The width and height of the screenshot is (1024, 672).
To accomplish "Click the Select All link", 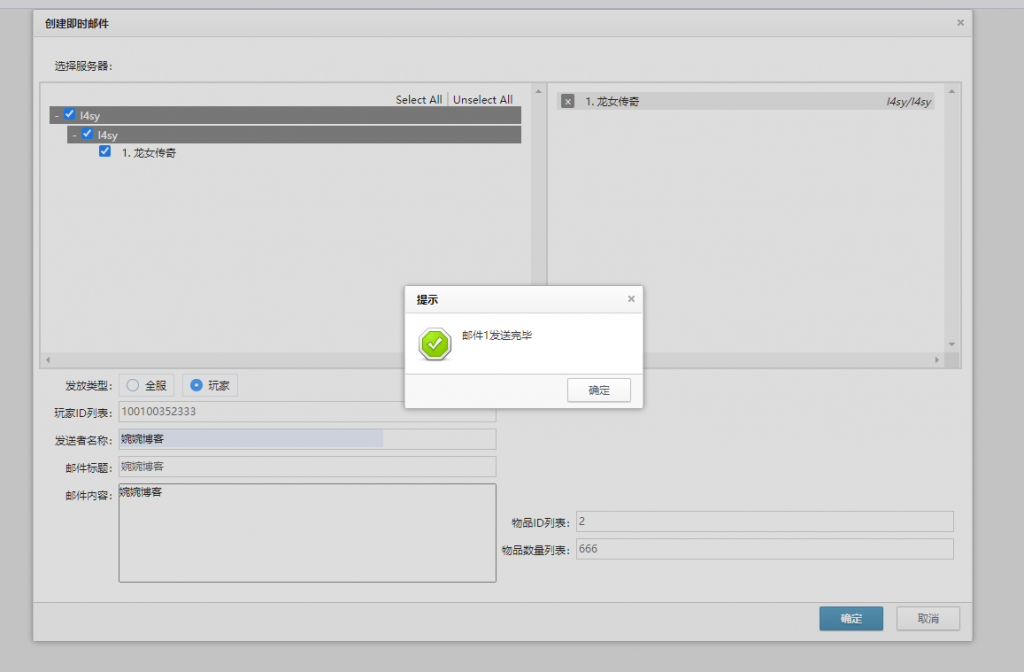I will point(418,100).
